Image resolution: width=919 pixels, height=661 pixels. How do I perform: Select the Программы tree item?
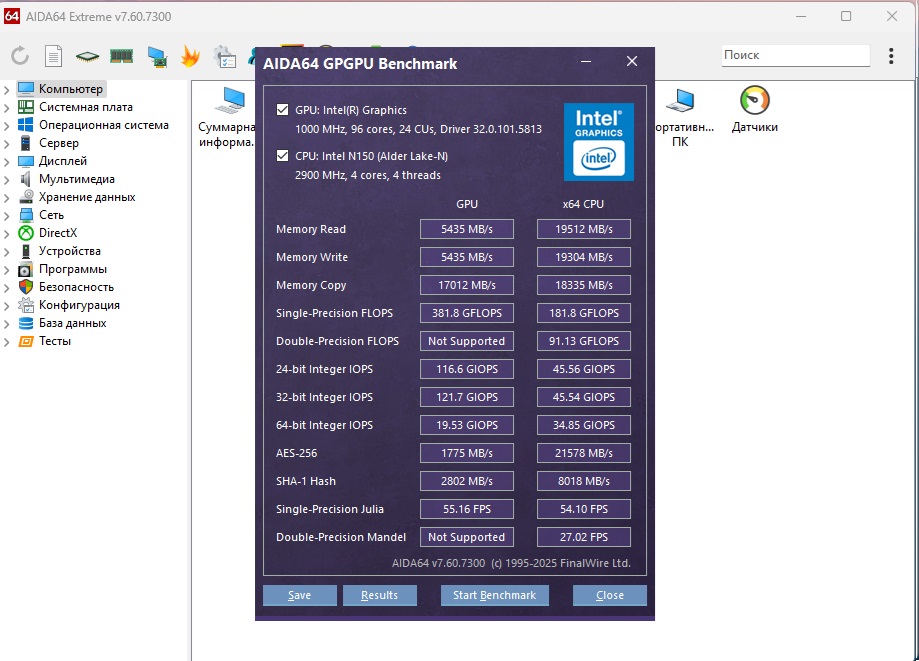73,269
